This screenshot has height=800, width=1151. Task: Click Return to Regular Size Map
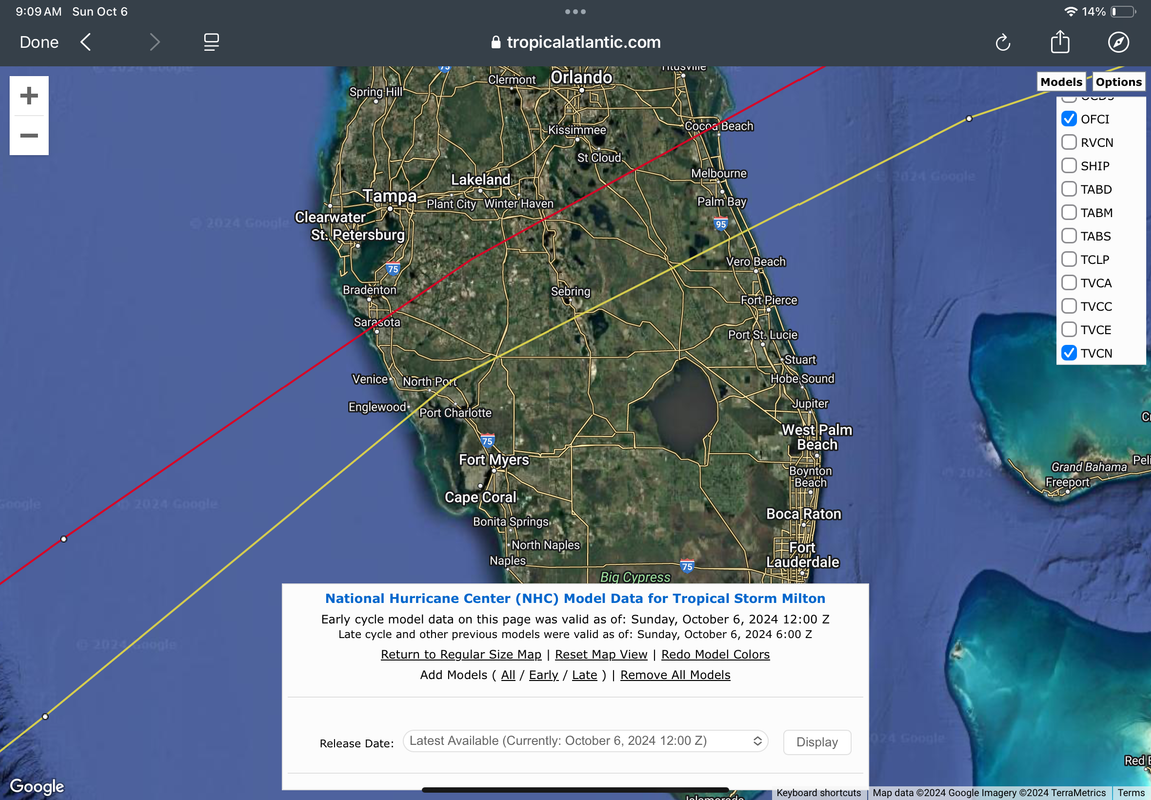click(x=461, y=655)
